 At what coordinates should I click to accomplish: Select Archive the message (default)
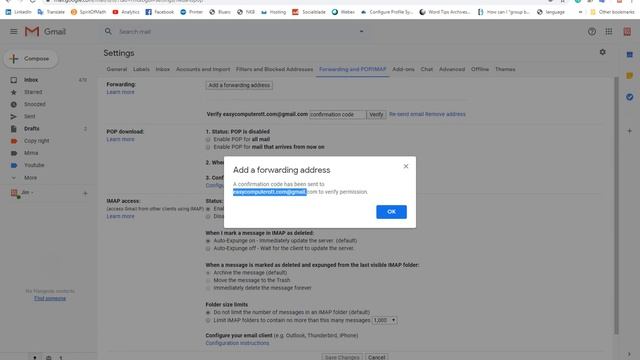208,273
